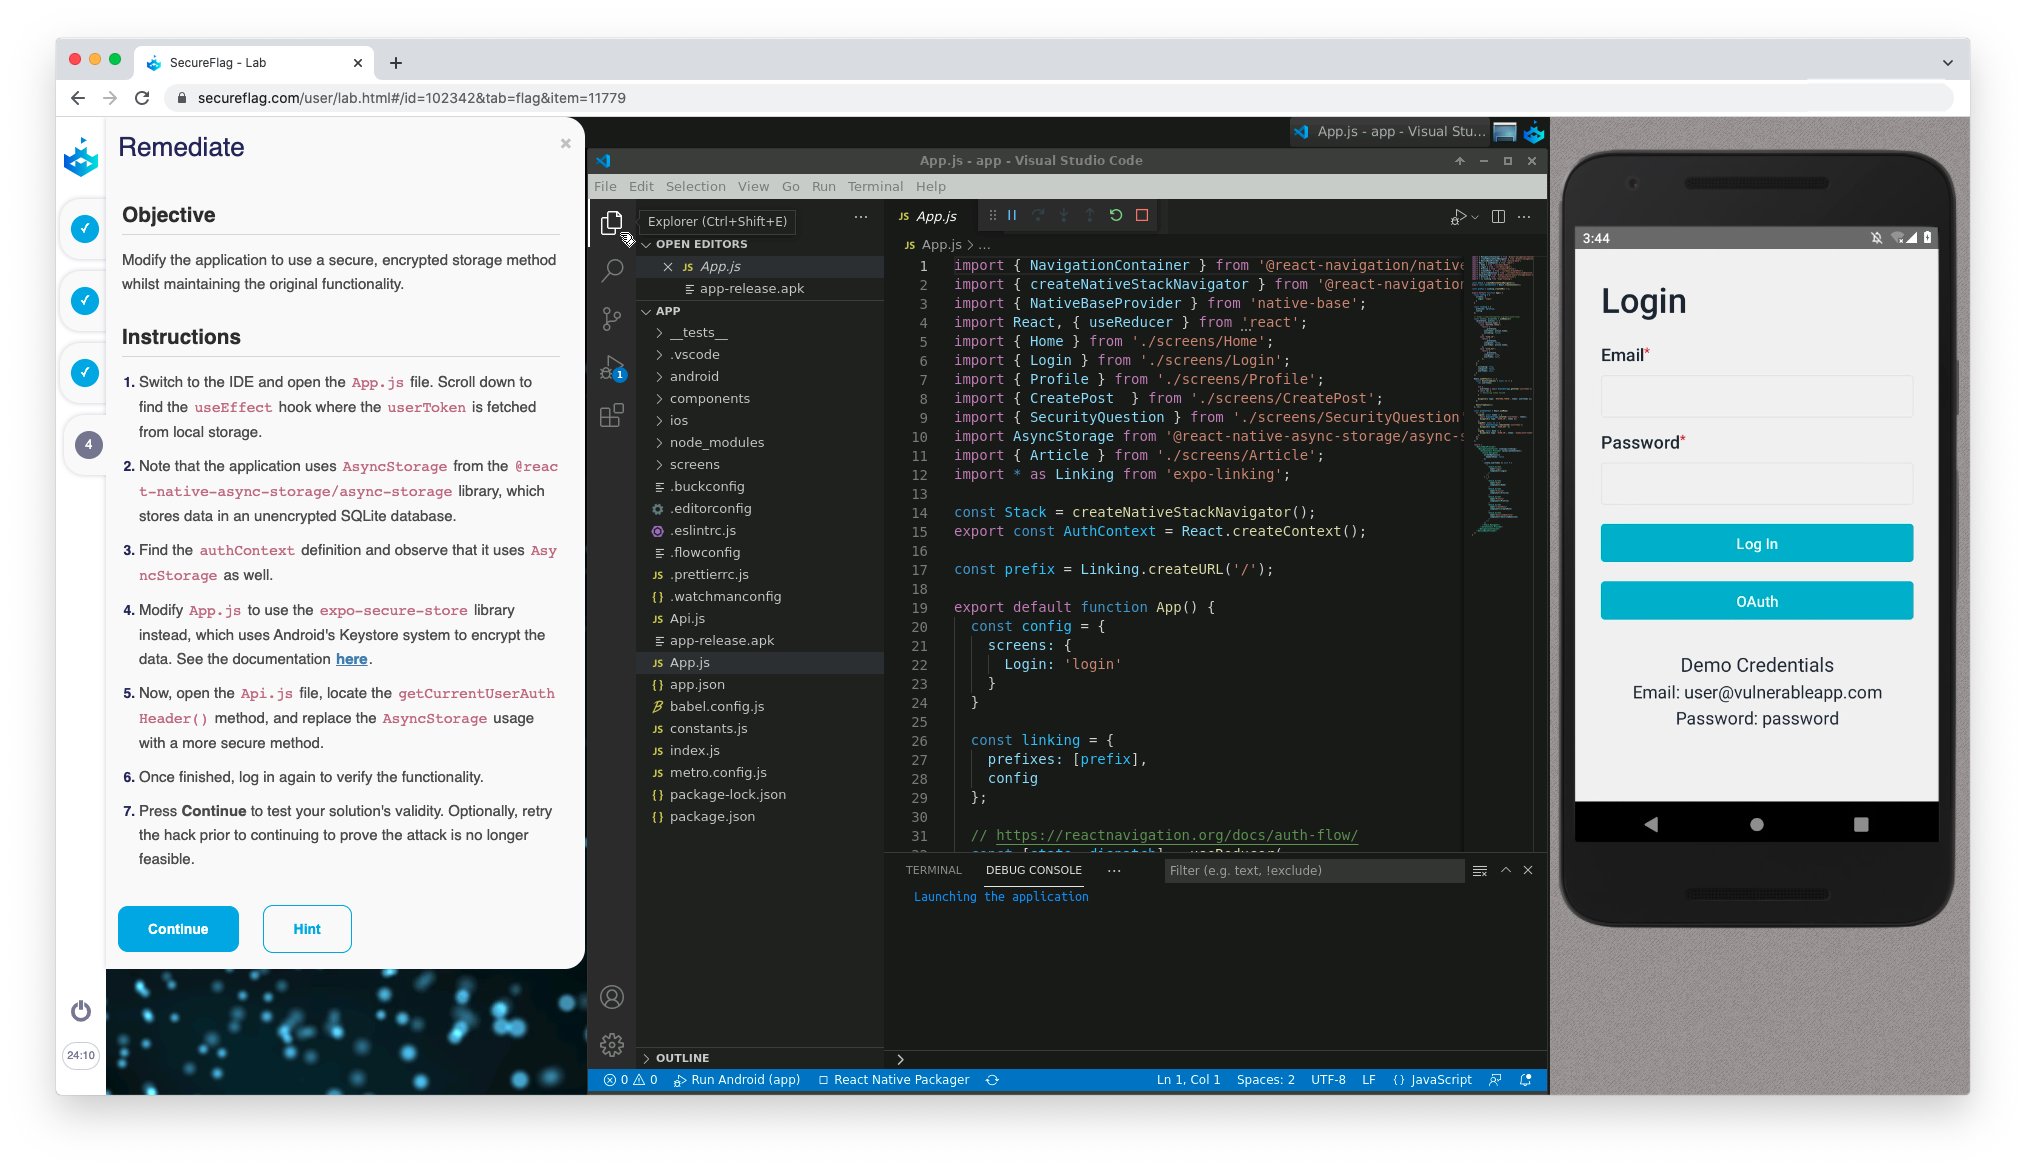This screenshot has width=2026, height=1169.
Task: Click the Run and Debug editor action icon
Action: pos(1461,217)
